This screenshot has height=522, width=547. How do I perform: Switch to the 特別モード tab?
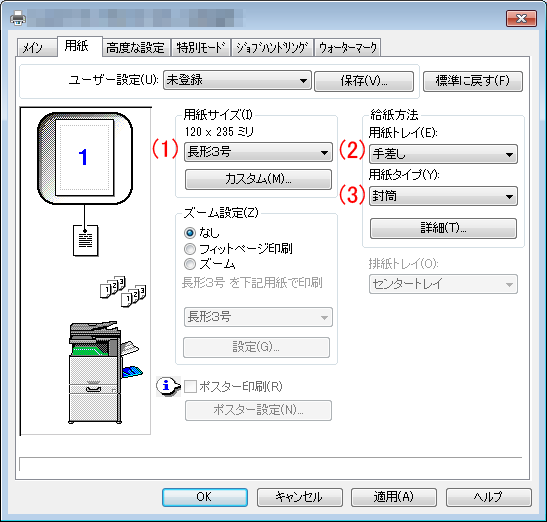pos(201,47)
